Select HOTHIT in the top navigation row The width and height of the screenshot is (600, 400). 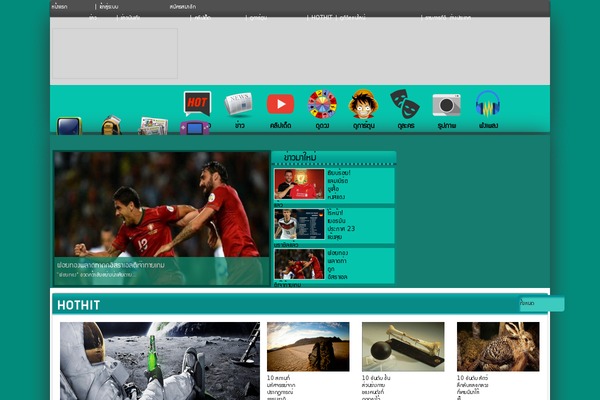[x=321, y=17]
